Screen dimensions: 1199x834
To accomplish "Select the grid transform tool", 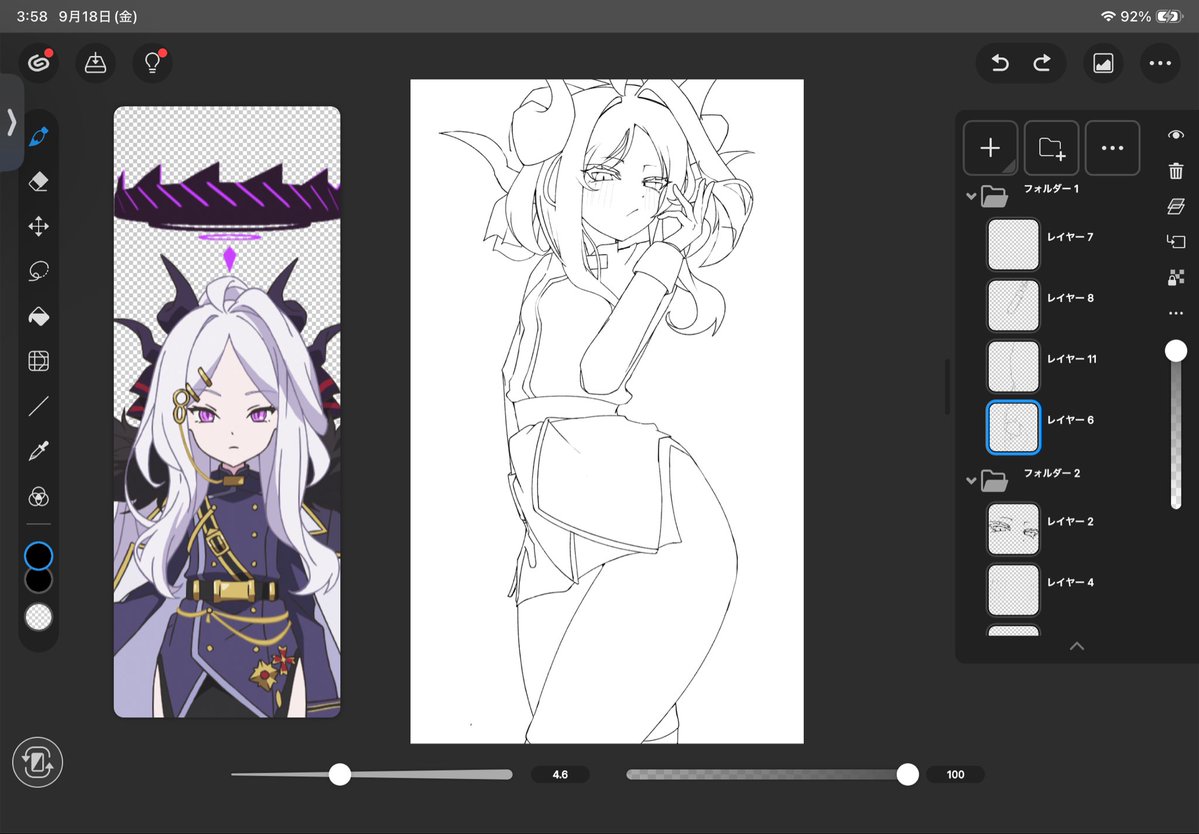I will coord(38,361).
